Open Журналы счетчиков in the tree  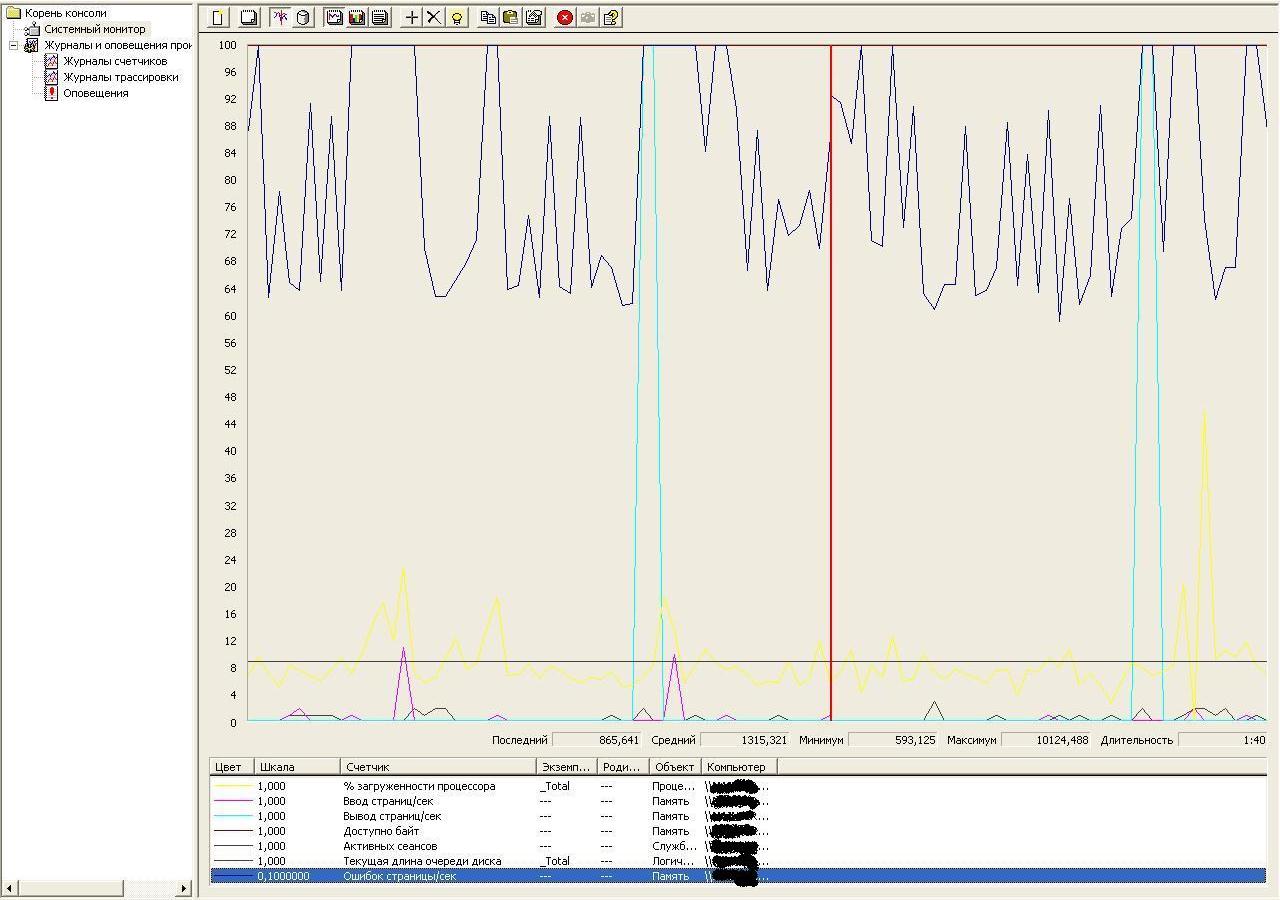115,61
